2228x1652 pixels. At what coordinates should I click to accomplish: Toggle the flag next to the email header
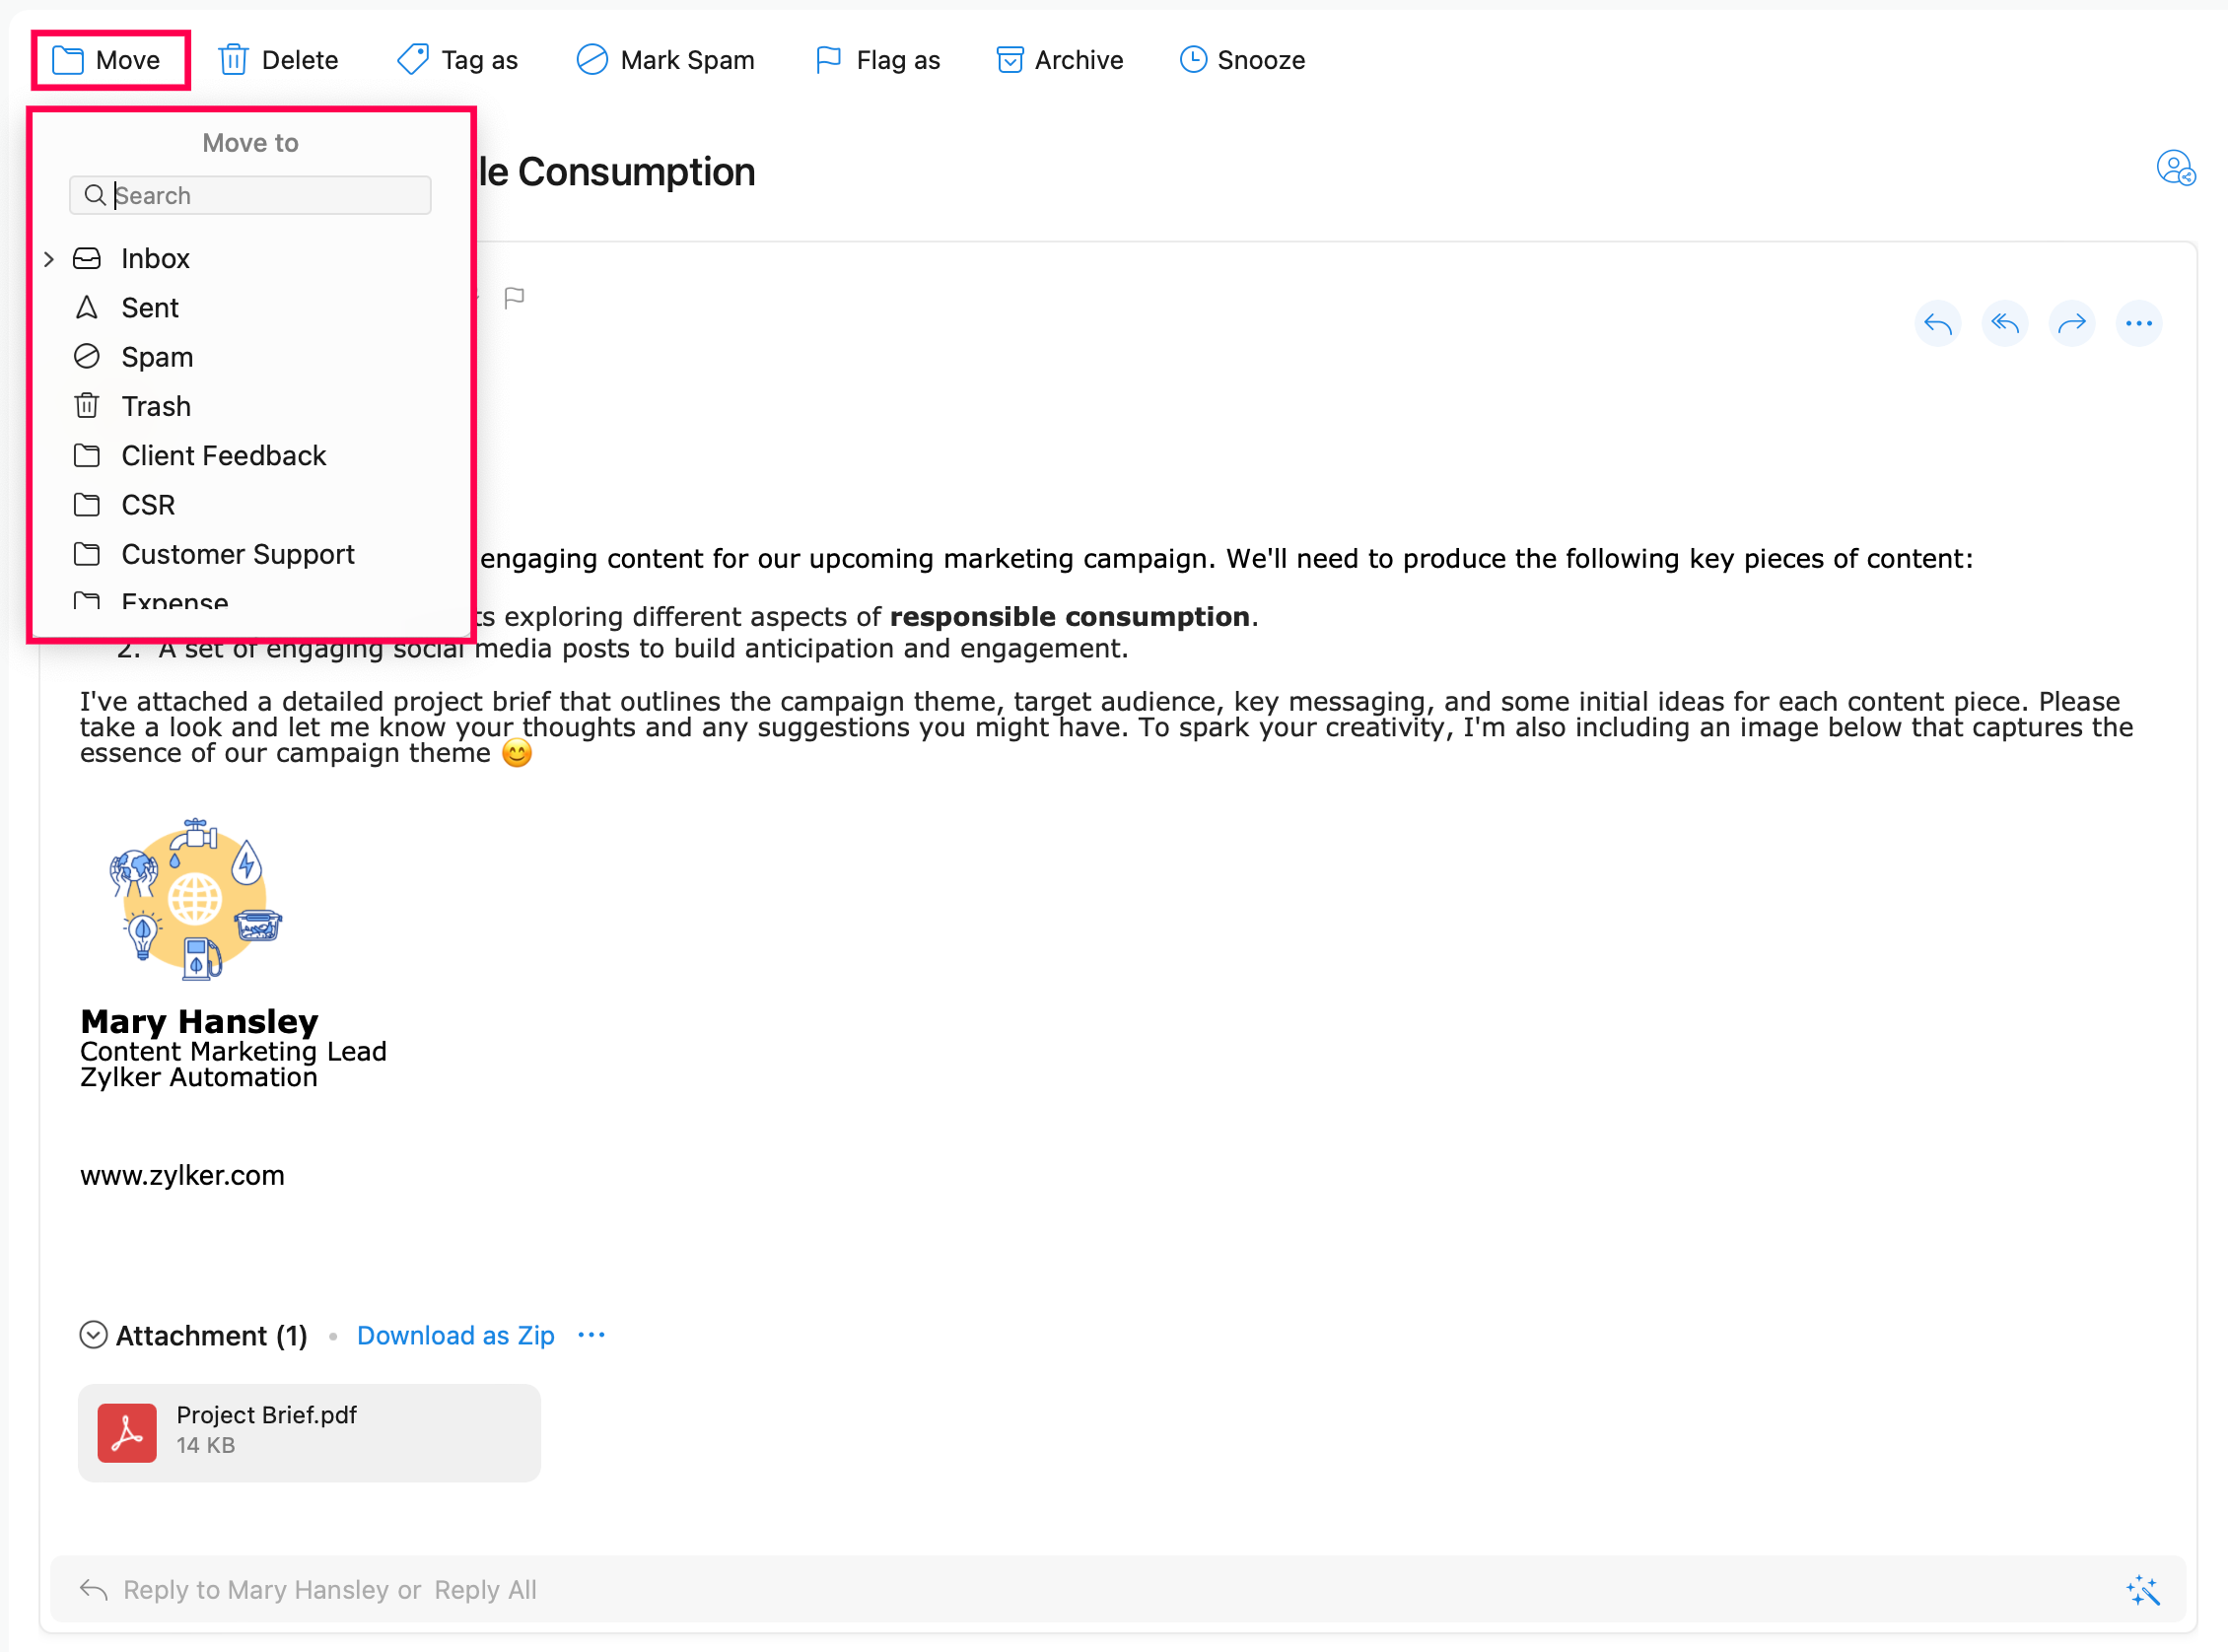coord(514,297)
